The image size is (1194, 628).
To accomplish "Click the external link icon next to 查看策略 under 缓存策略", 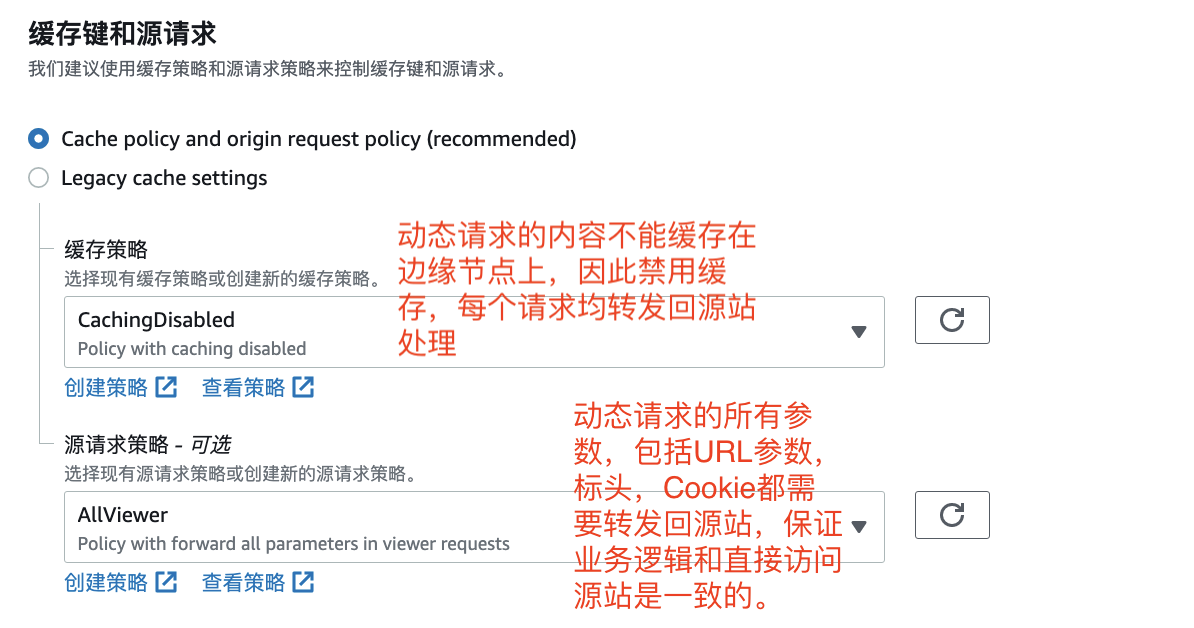I will tap(301, 386).
